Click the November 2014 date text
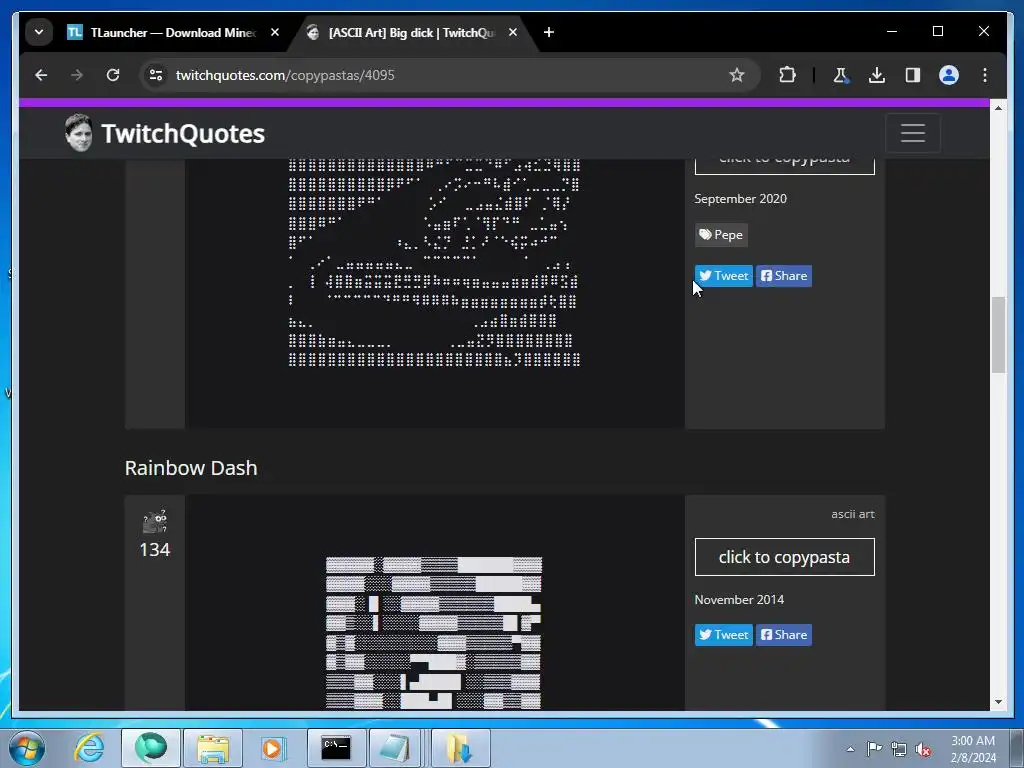Screen dimensions: 1024x768 point(739,600)
